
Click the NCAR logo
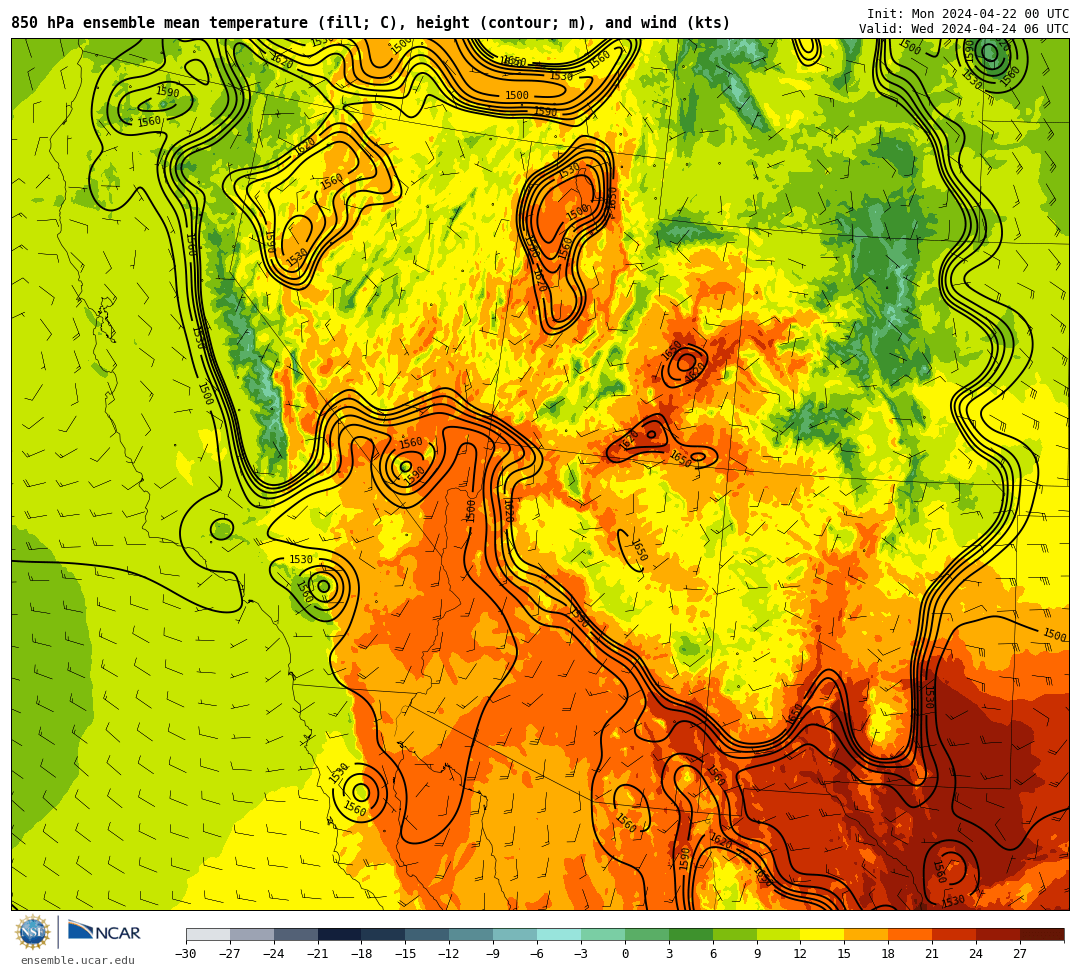click(104, 933)
